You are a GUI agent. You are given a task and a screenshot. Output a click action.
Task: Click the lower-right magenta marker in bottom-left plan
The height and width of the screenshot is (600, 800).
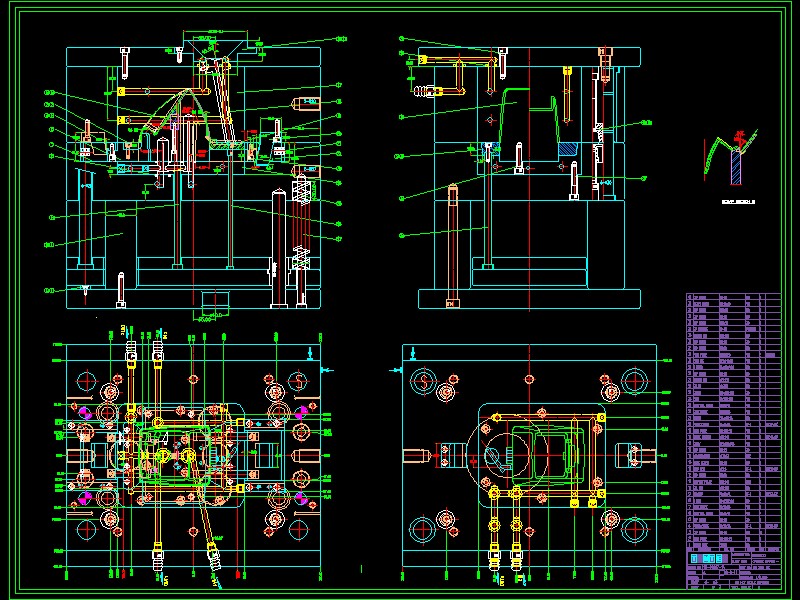coord(301,495)
